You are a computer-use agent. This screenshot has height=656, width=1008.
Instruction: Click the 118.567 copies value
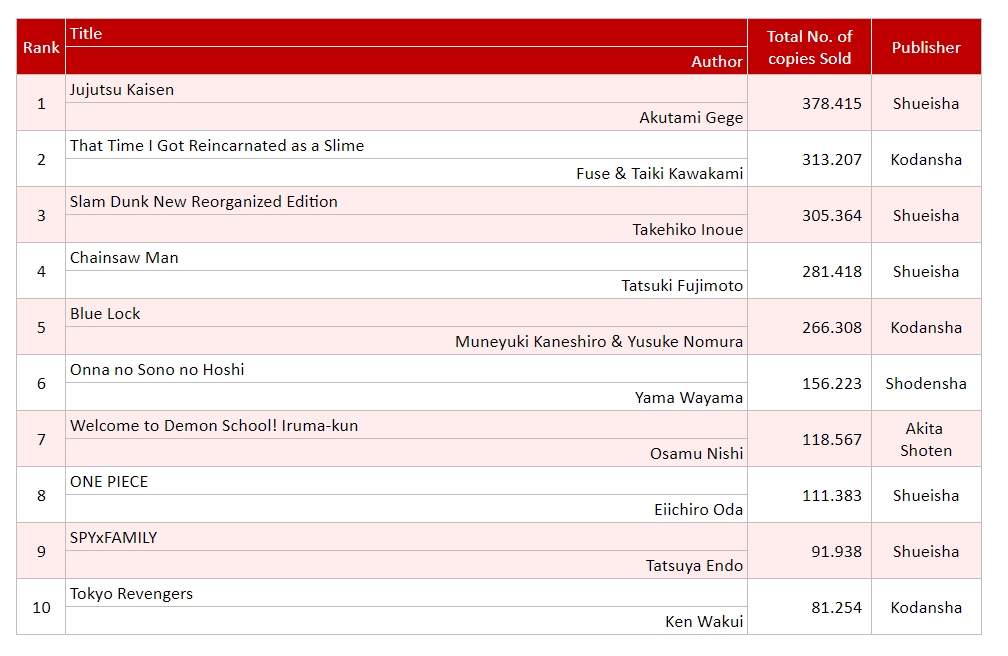(831, 439)
